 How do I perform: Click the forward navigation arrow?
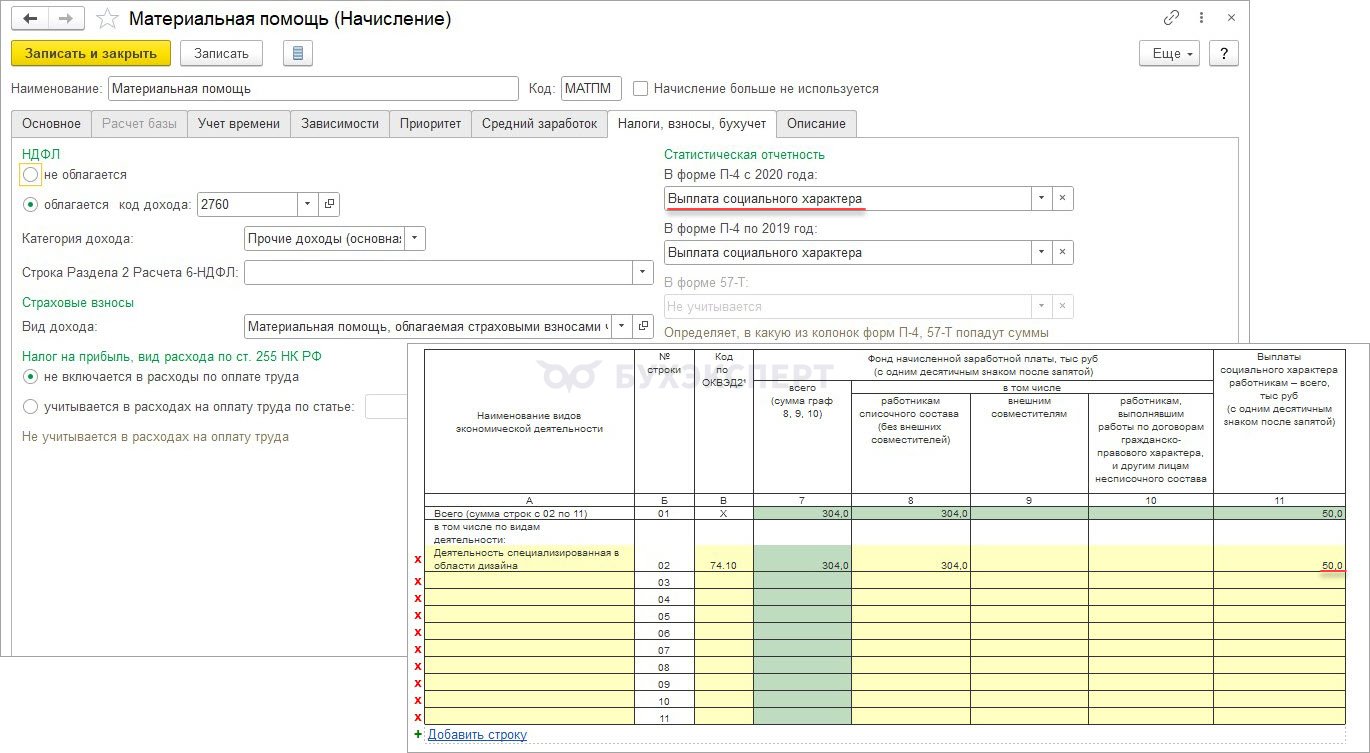coord(66,19)
